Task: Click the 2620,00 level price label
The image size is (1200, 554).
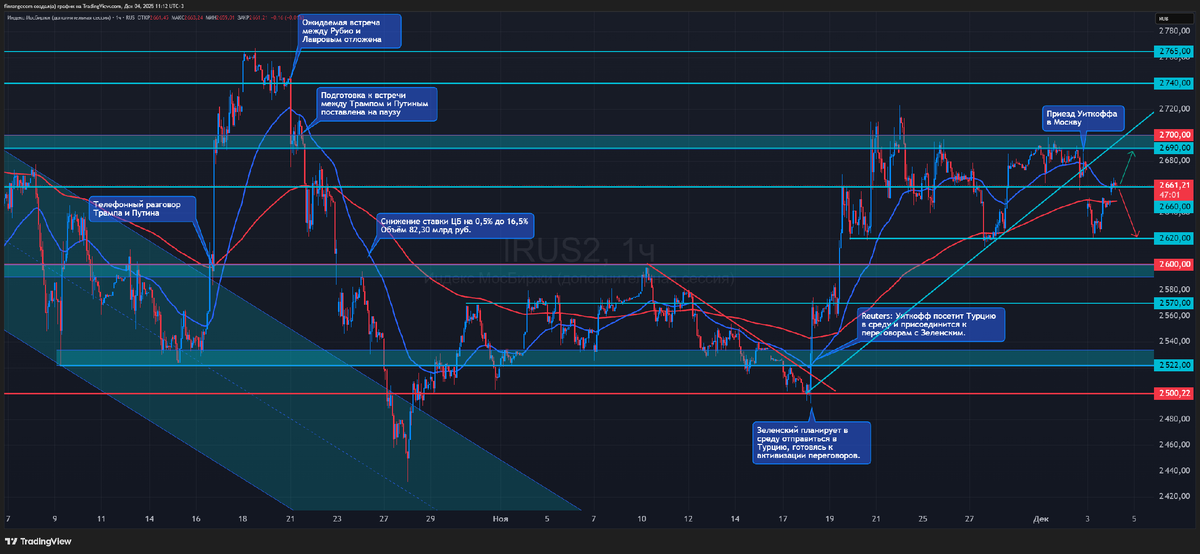Action: [1174, 238]
